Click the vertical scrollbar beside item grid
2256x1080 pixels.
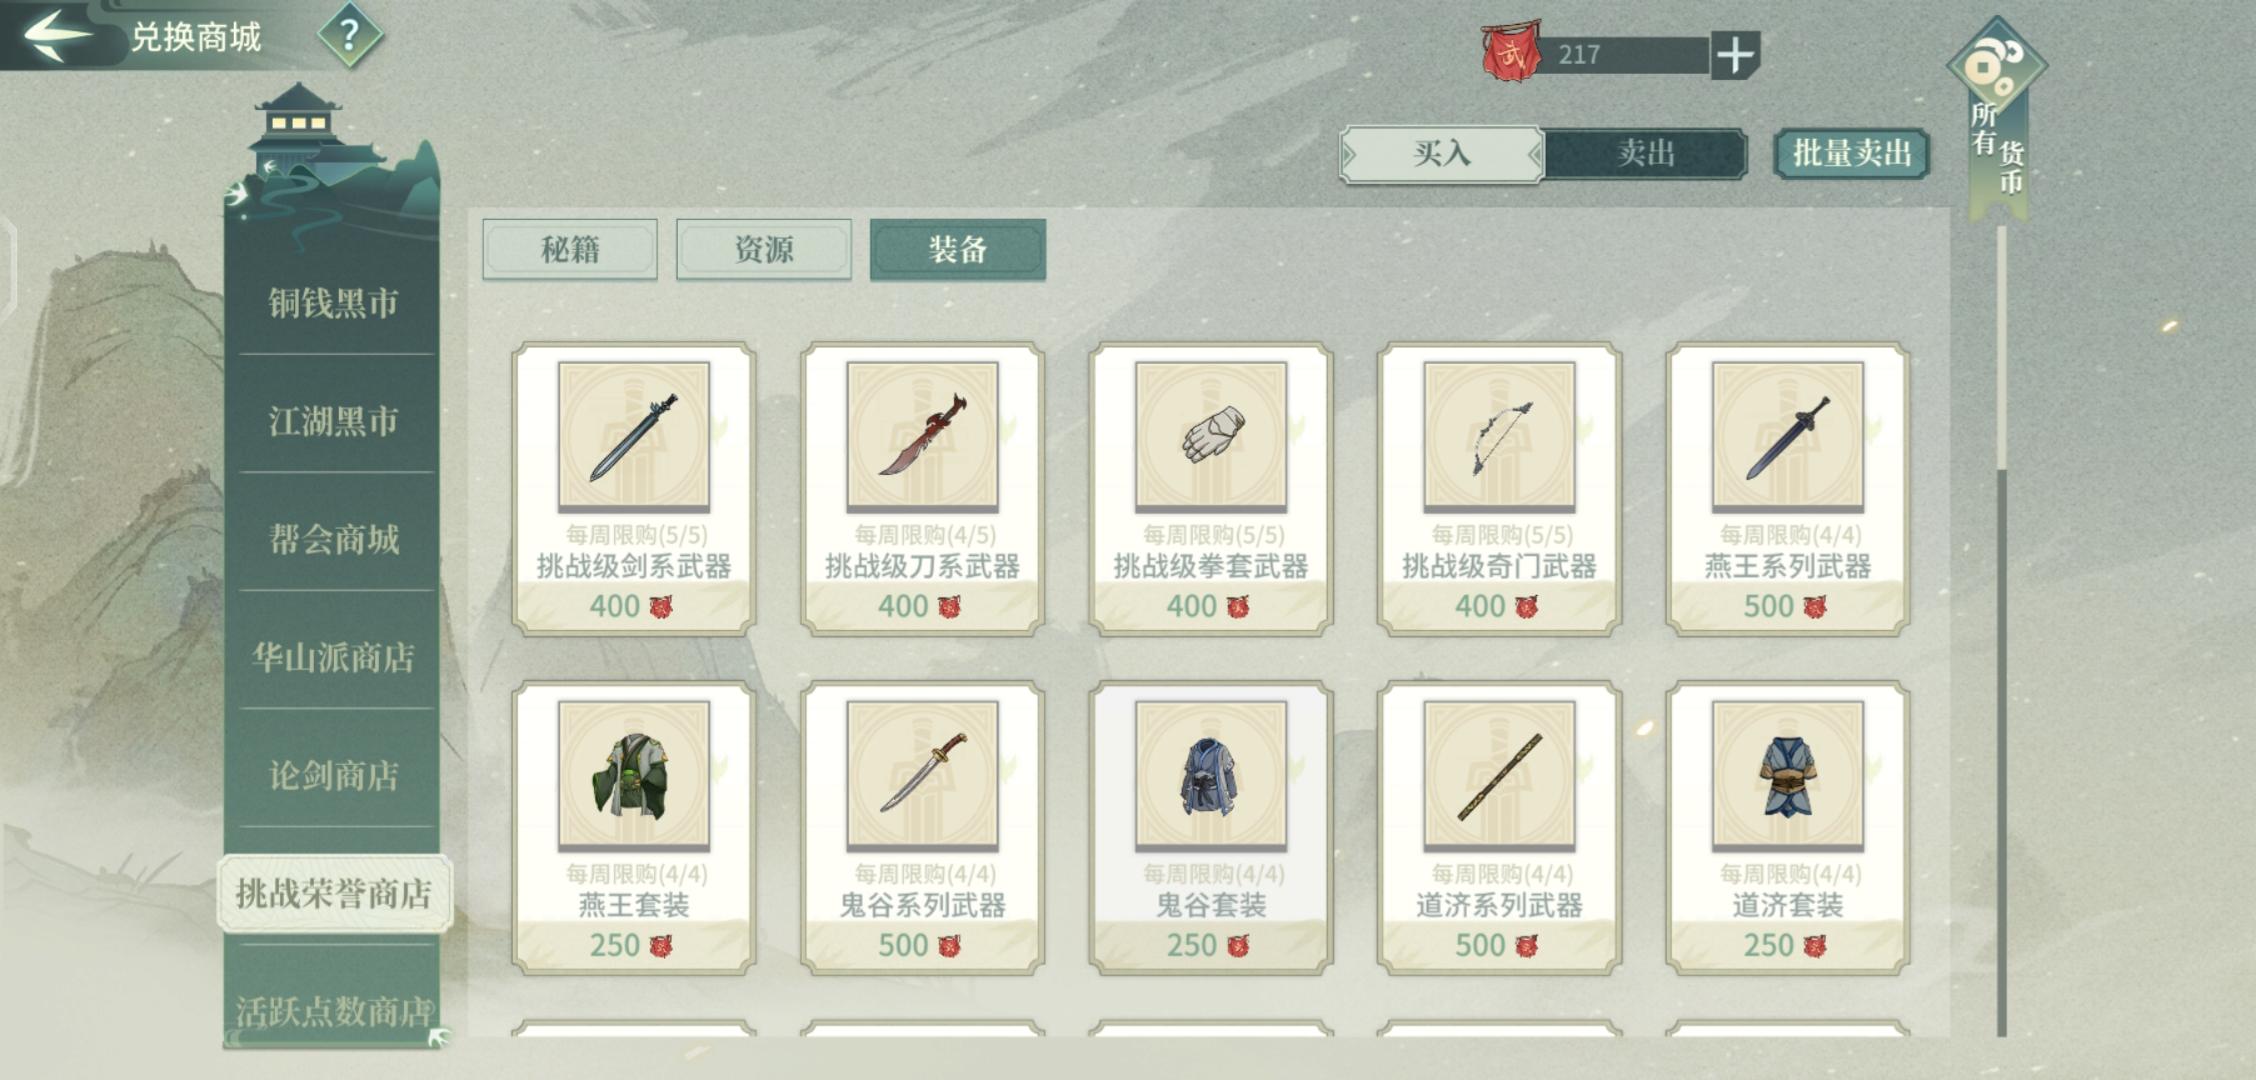point(2002,630)
